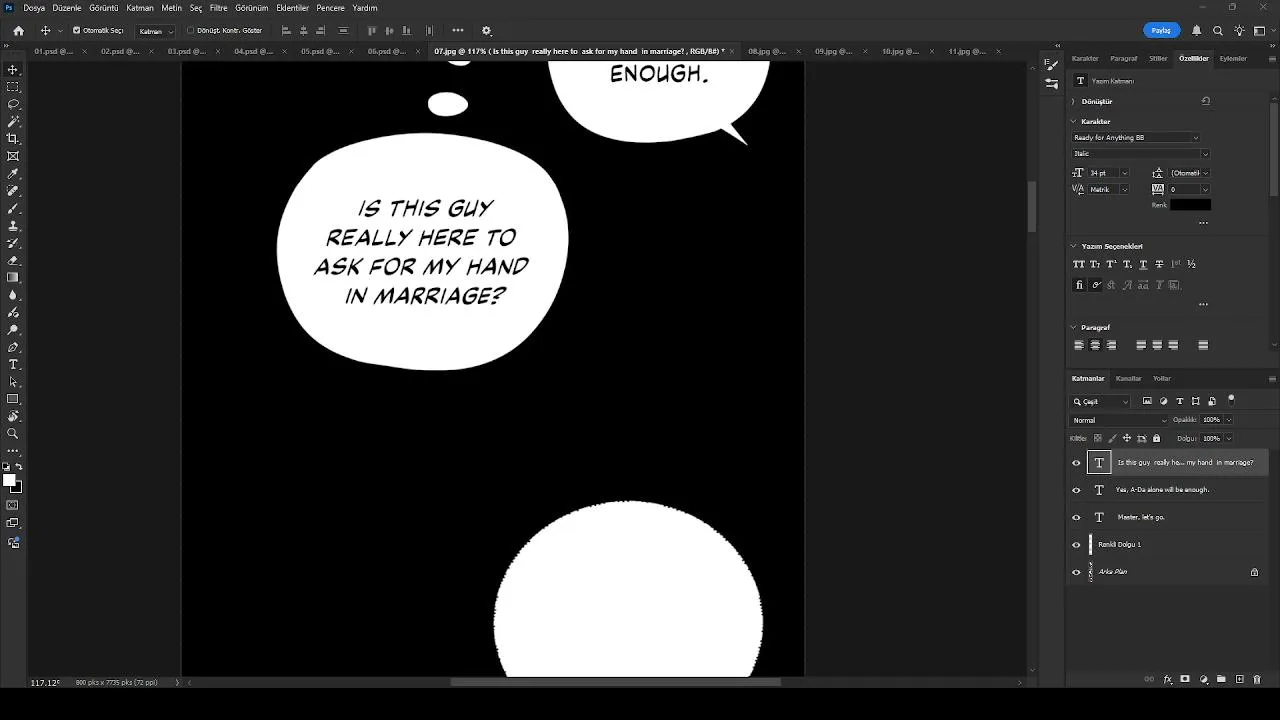The image size is (1280, 720).
Task: Select the Zoom tool
Action: pos(13,434)
